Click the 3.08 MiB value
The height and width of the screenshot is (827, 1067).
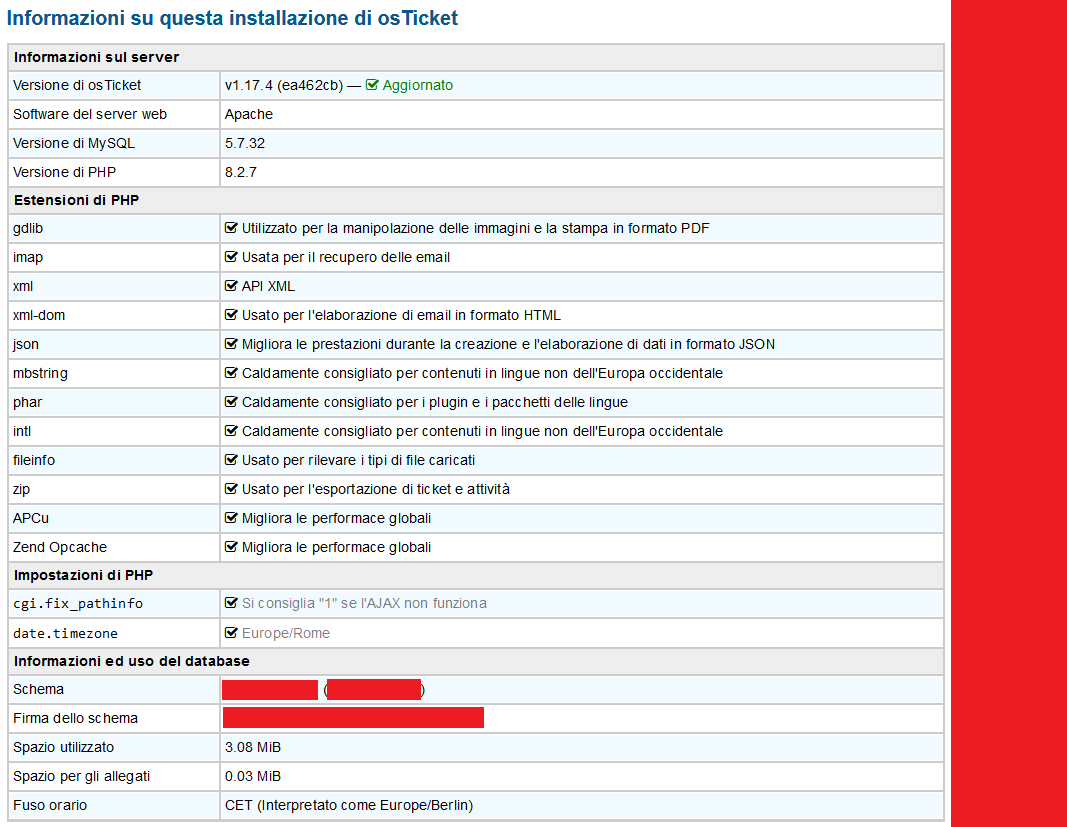[x=252, y=747]
